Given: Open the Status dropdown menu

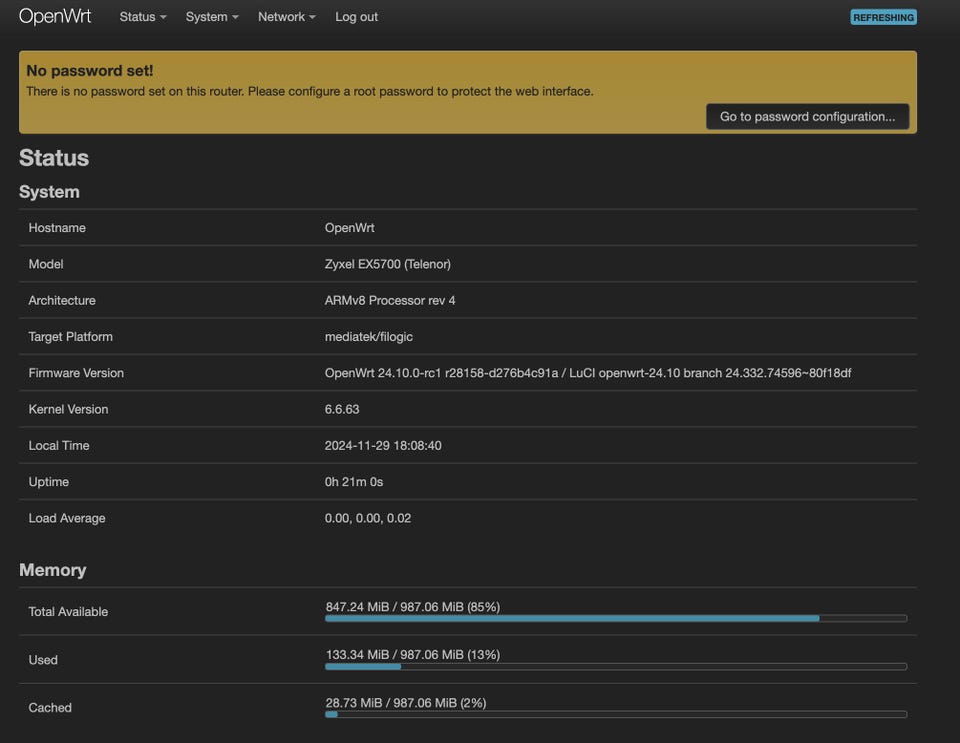Looking at the screenshot, I should pyautogui.click(x=143, y=17).
